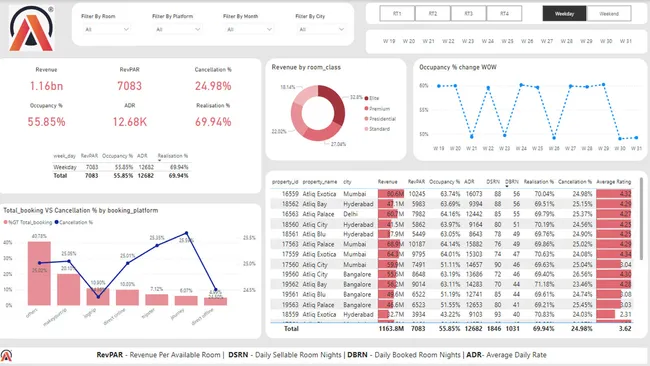Open the Filter By Platform dropdown
The width and height of the screenshot is (650, 366).
click(x=177, y=29)
